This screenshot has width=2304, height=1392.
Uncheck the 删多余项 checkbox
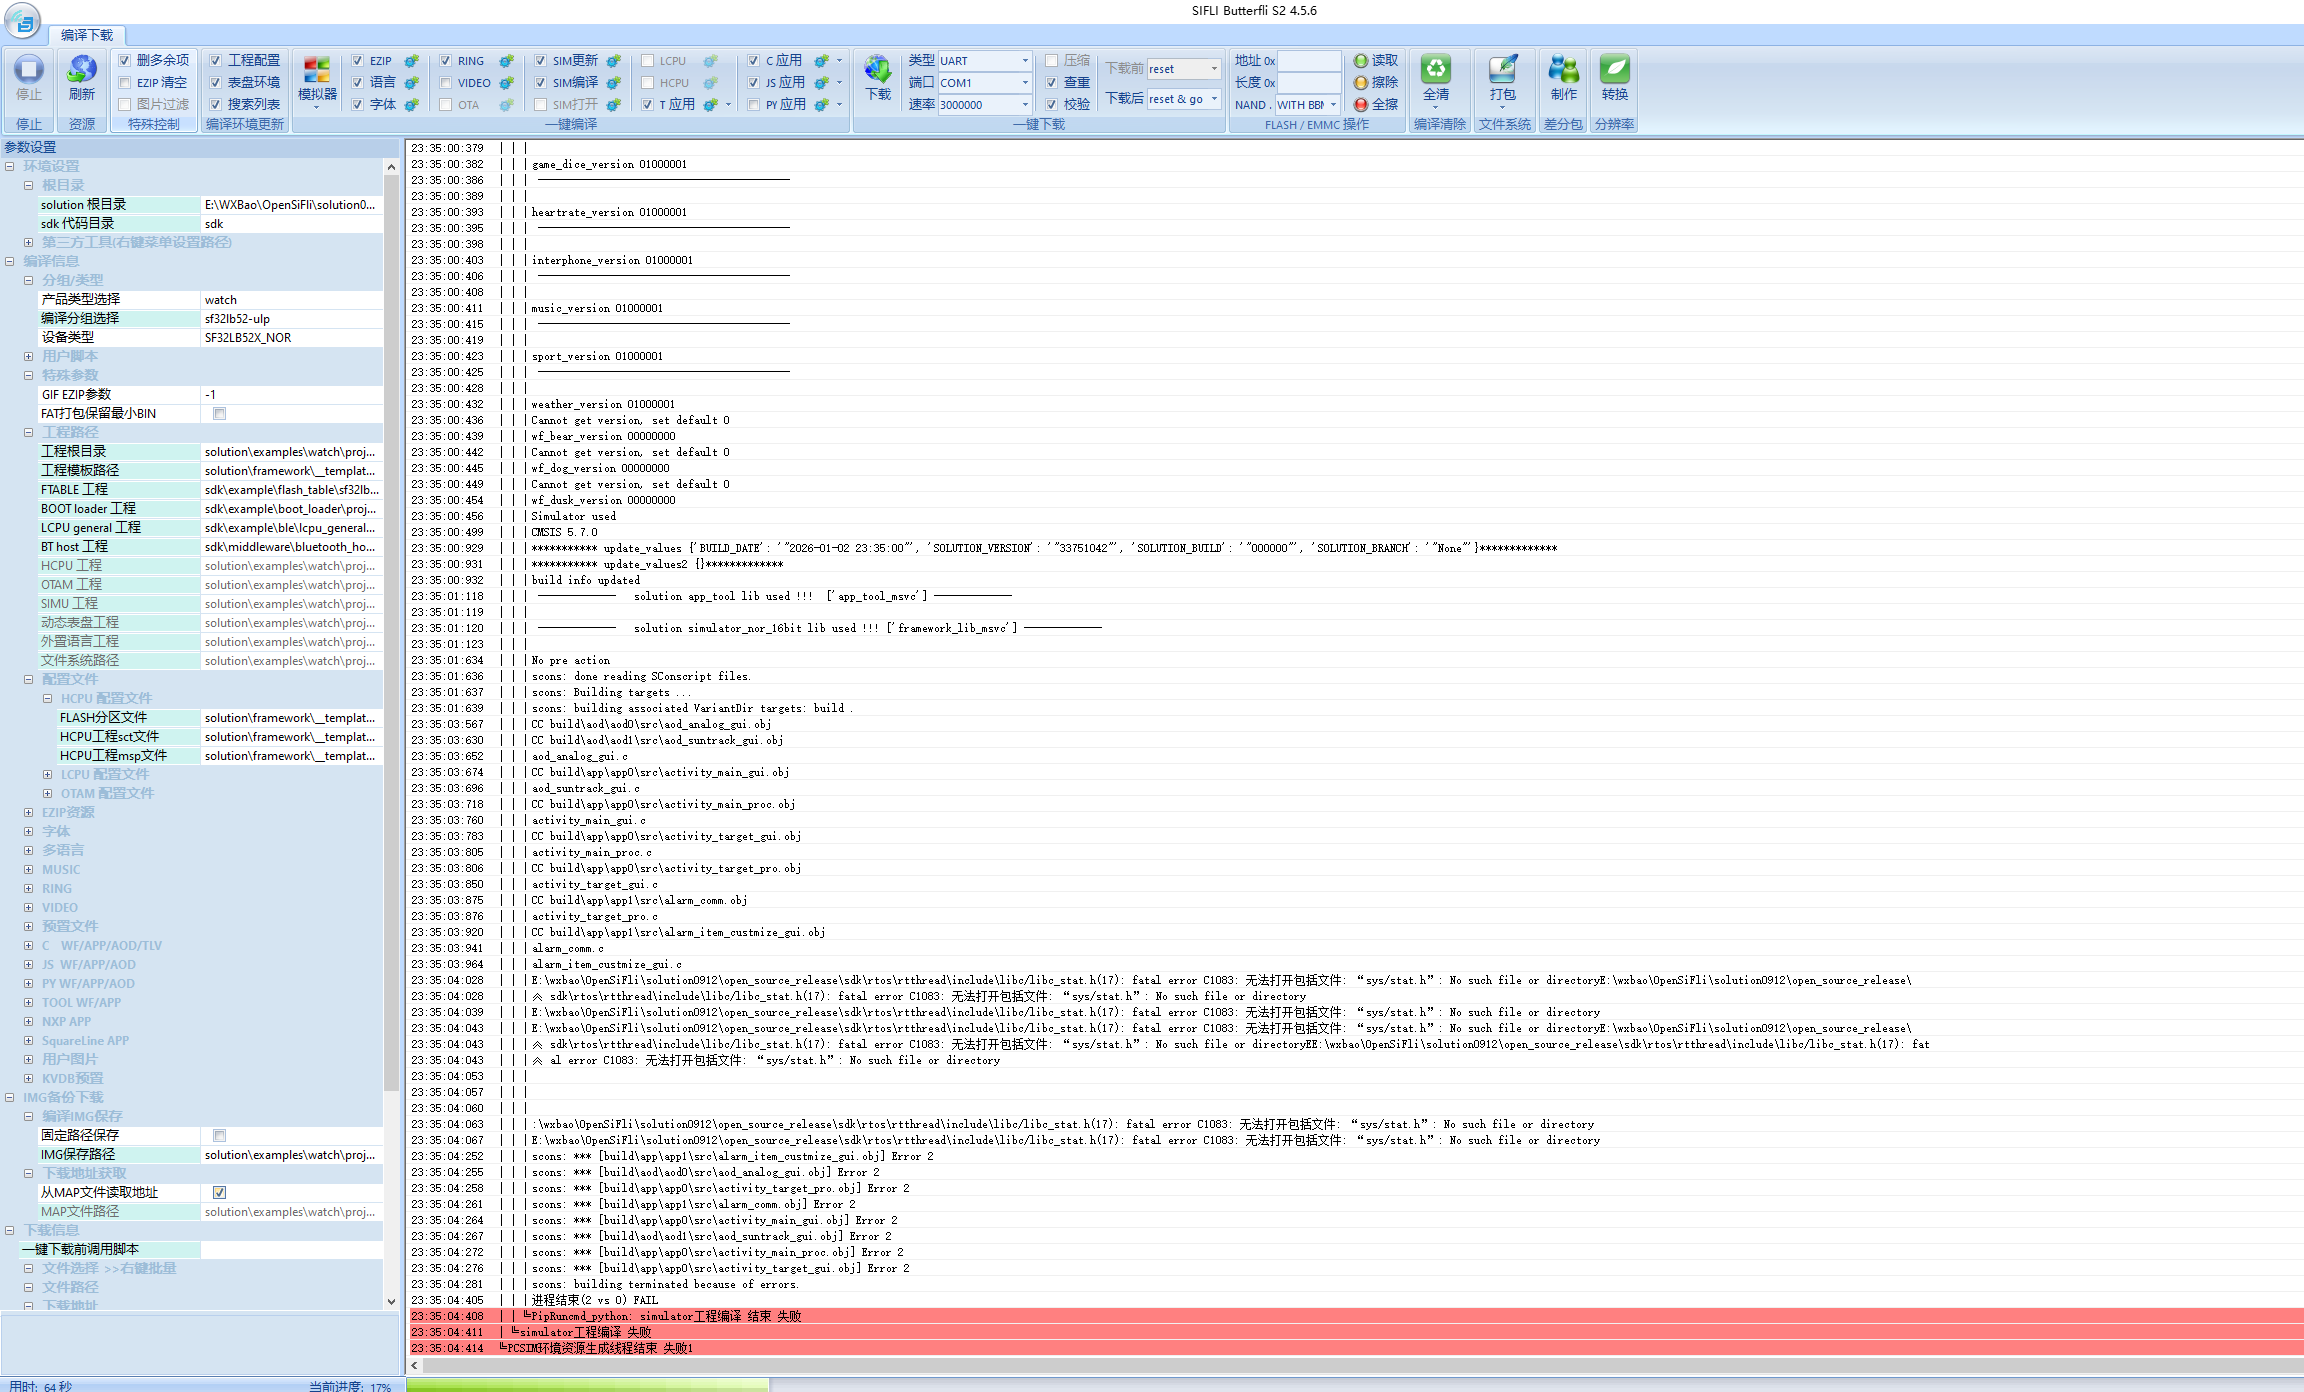[x=125, y=61]
